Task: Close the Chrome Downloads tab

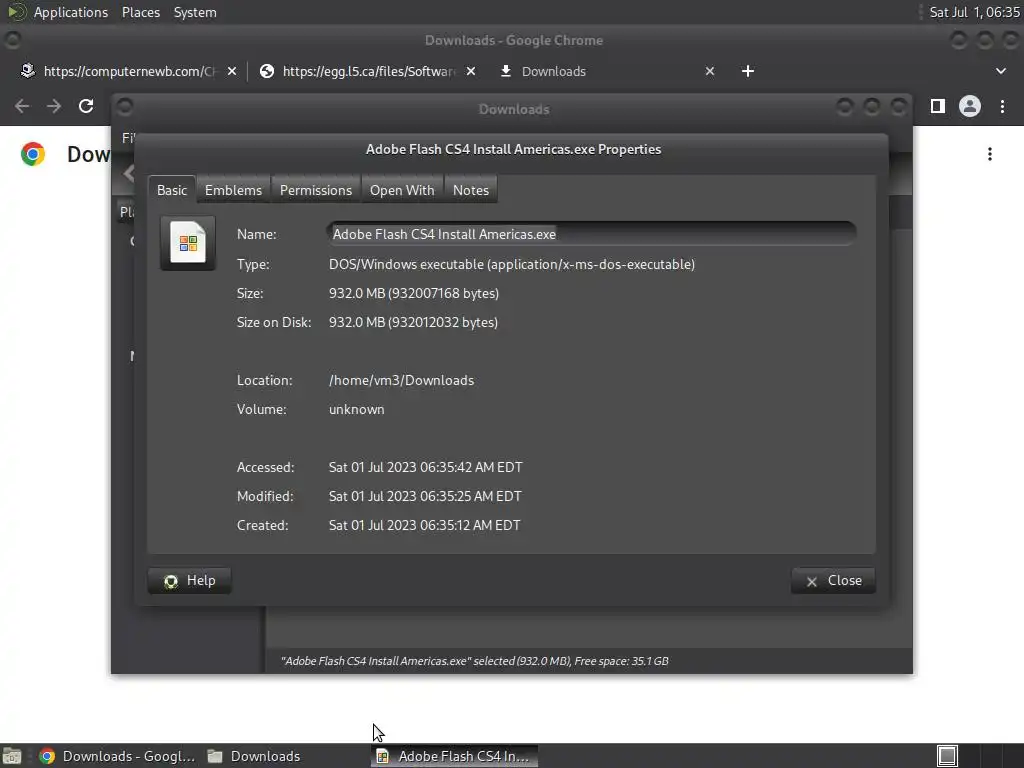Action: point(710,71)
